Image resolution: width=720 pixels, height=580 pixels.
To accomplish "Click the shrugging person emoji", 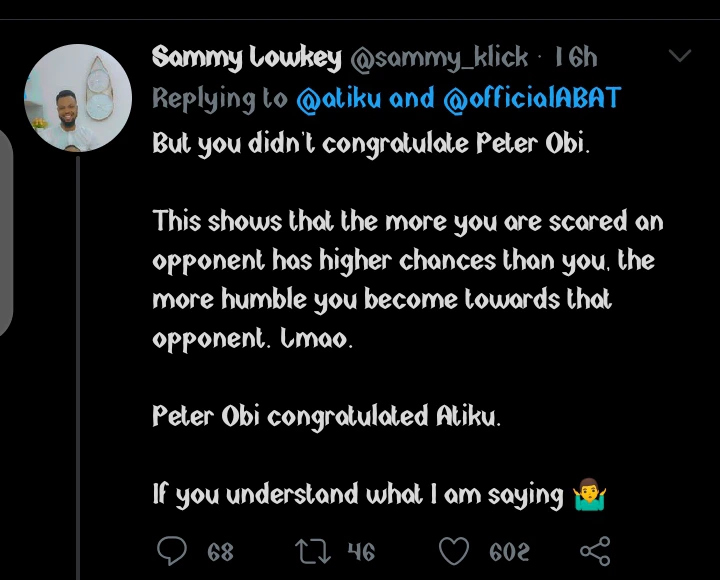I will tap(590, 494).
